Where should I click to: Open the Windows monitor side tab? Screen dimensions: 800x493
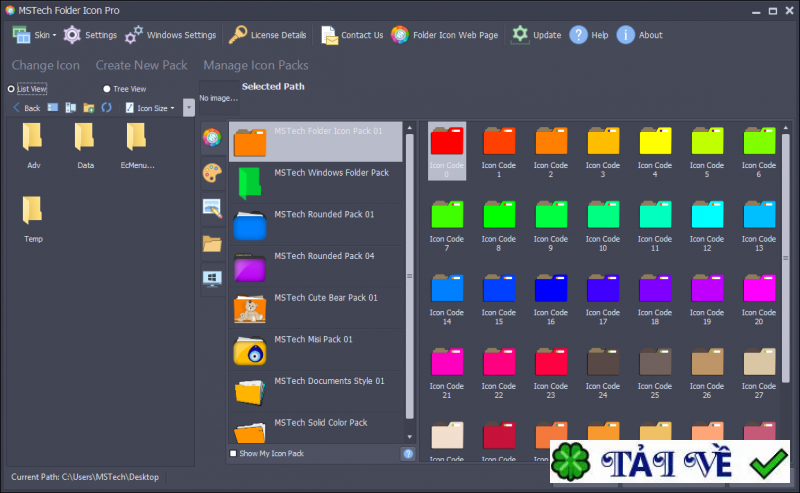point(213,277)
